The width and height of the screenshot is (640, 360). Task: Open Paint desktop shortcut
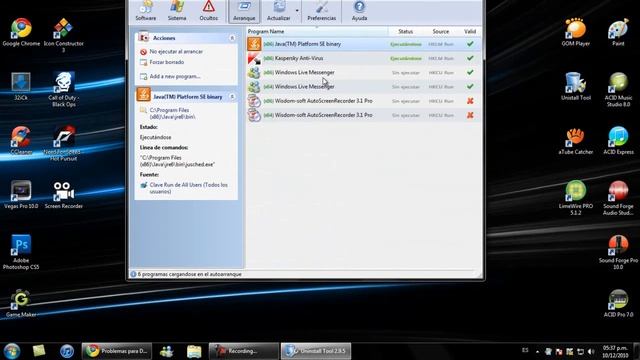[x=618, y=32]
